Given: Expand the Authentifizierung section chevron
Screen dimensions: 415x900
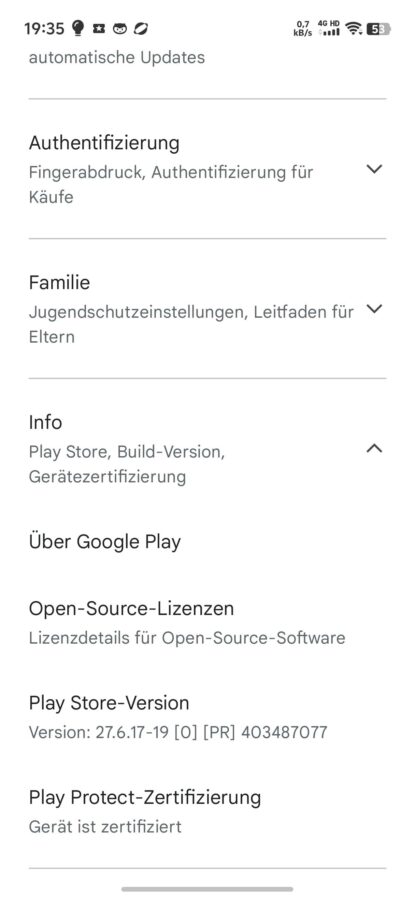Looking at the screenshot, I should tap(374, 169).
